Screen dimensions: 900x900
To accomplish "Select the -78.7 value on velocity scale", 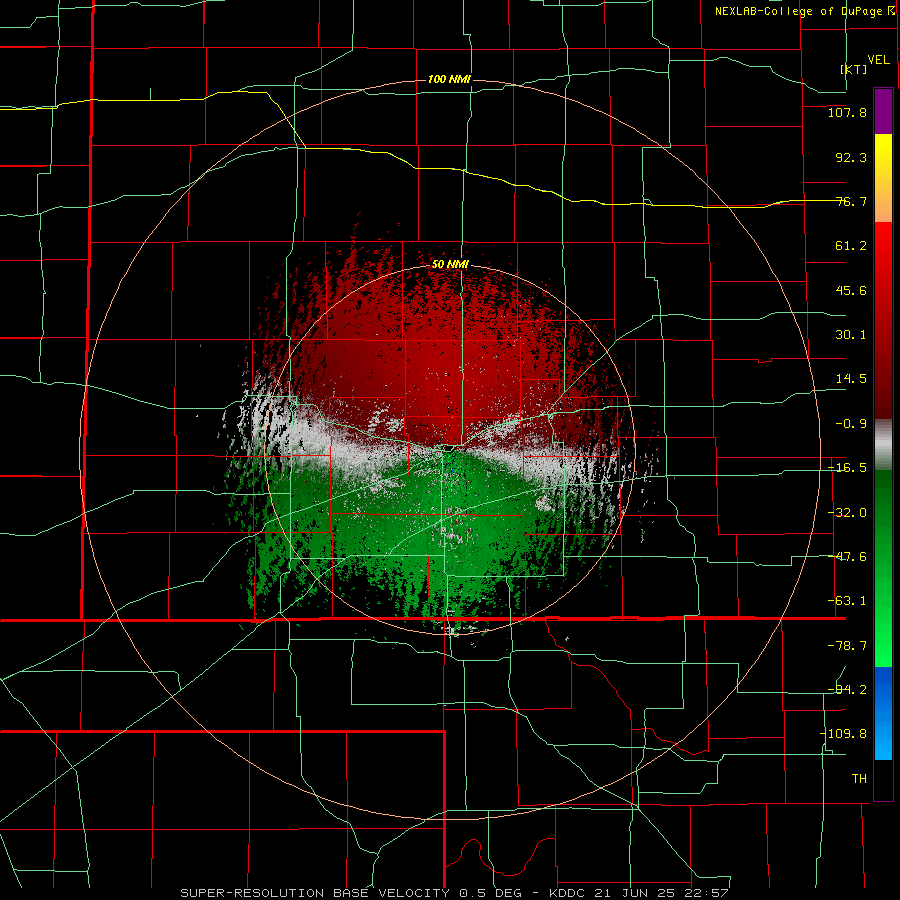I will (x=847, y=646).
